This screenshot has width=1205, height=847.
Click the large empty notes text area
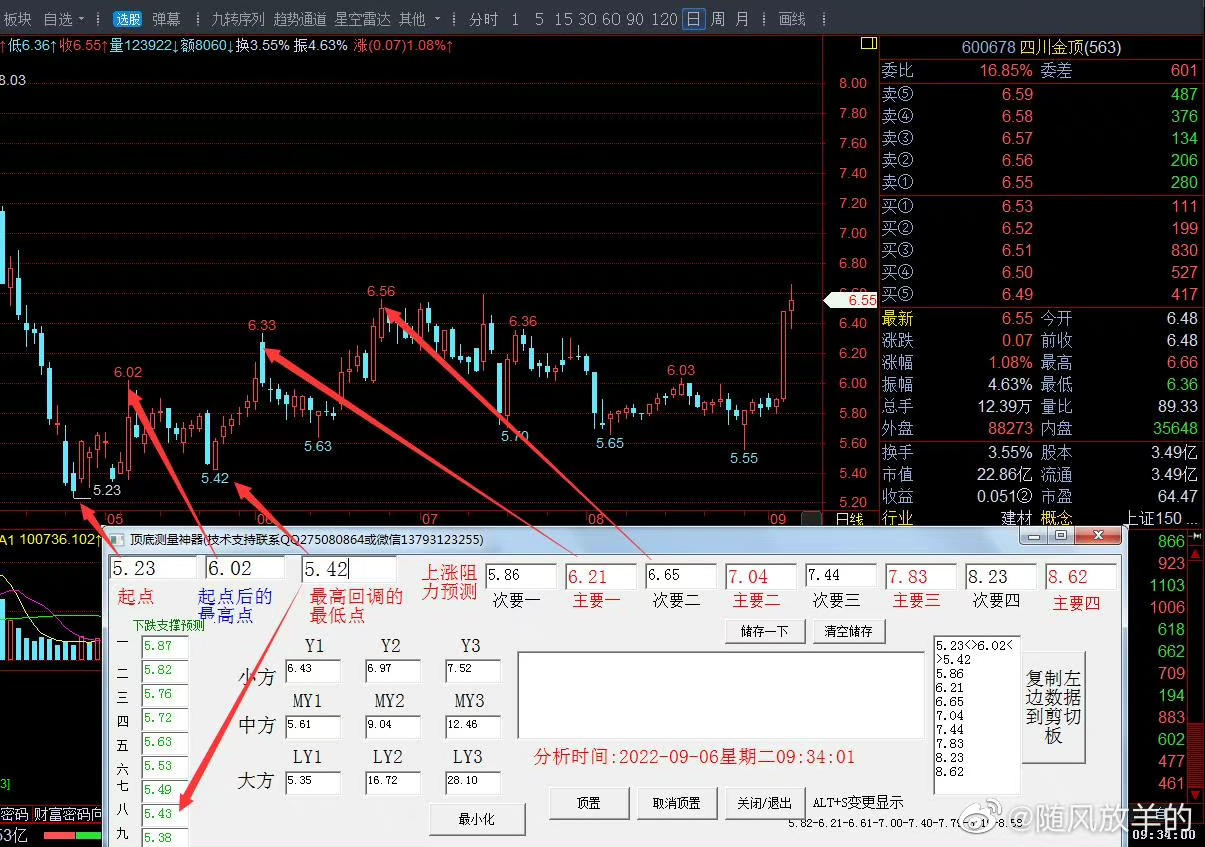pyautogui.click(x=720, y=695)
